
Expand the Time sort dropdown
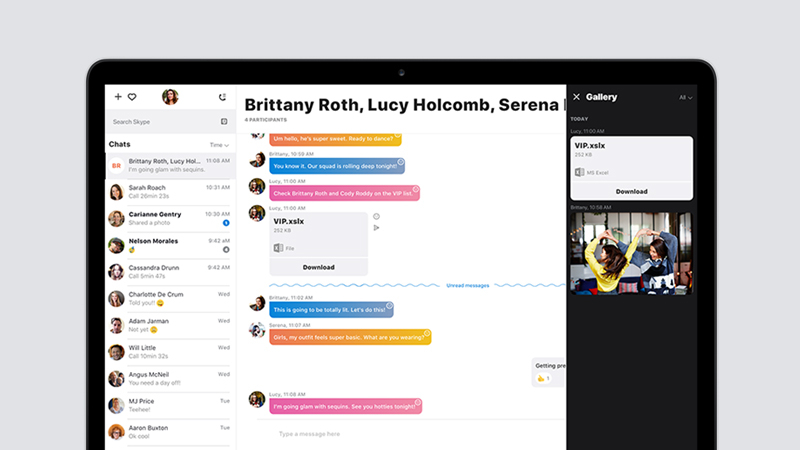pyautogui.click(x=219, y=145)
